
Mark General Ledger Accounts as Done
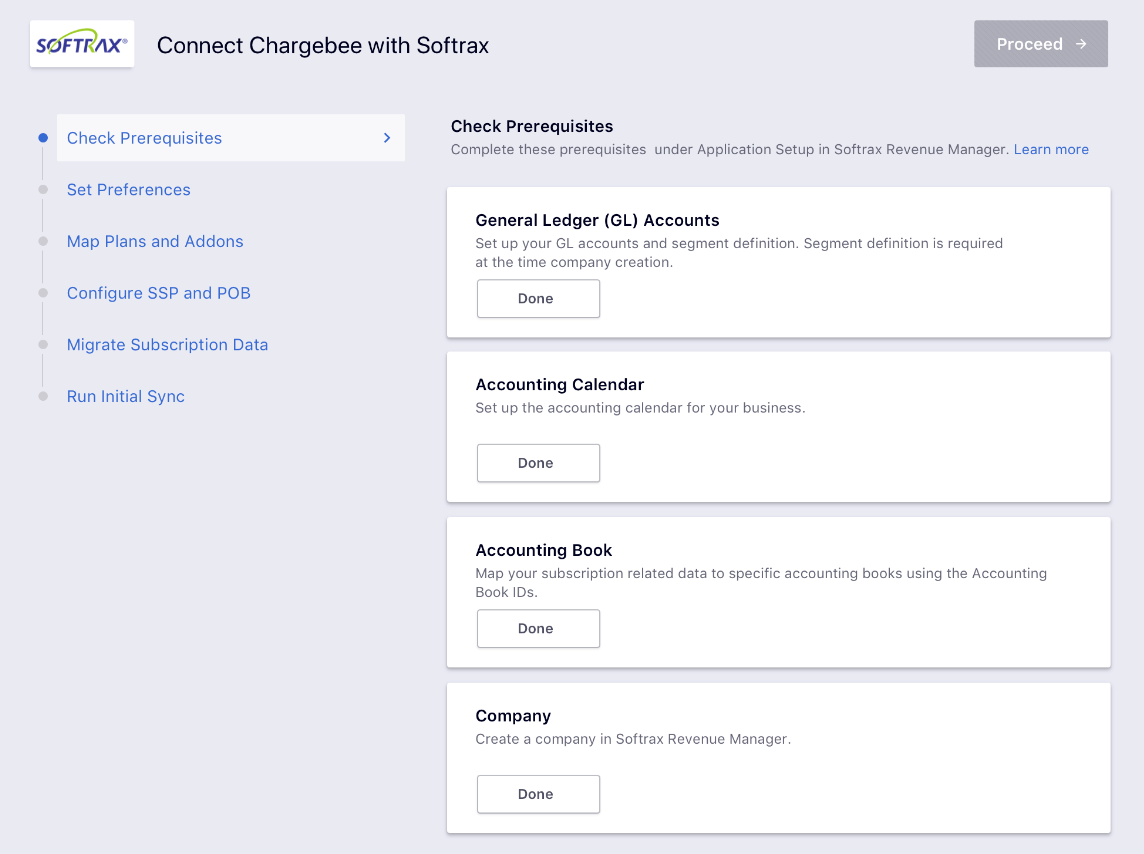pos(538,299)
